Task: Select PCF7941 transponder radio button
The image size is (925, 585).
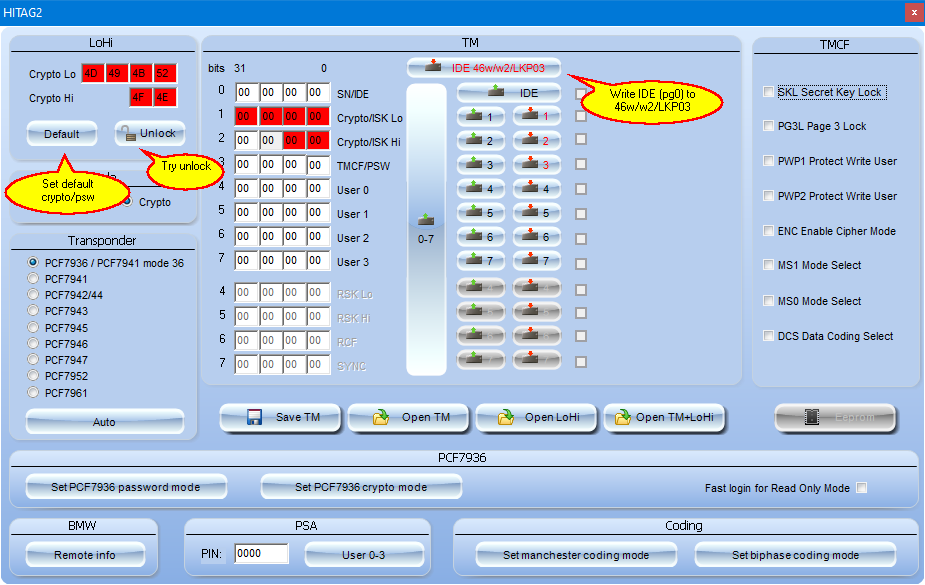Action: point(33,278)
